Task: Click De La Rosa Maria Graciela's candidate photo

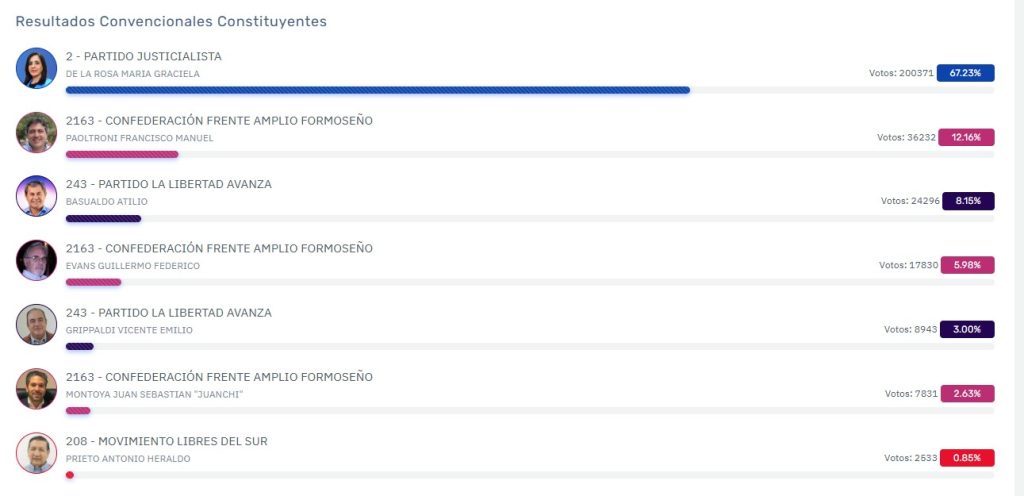Action: point(37,68)
